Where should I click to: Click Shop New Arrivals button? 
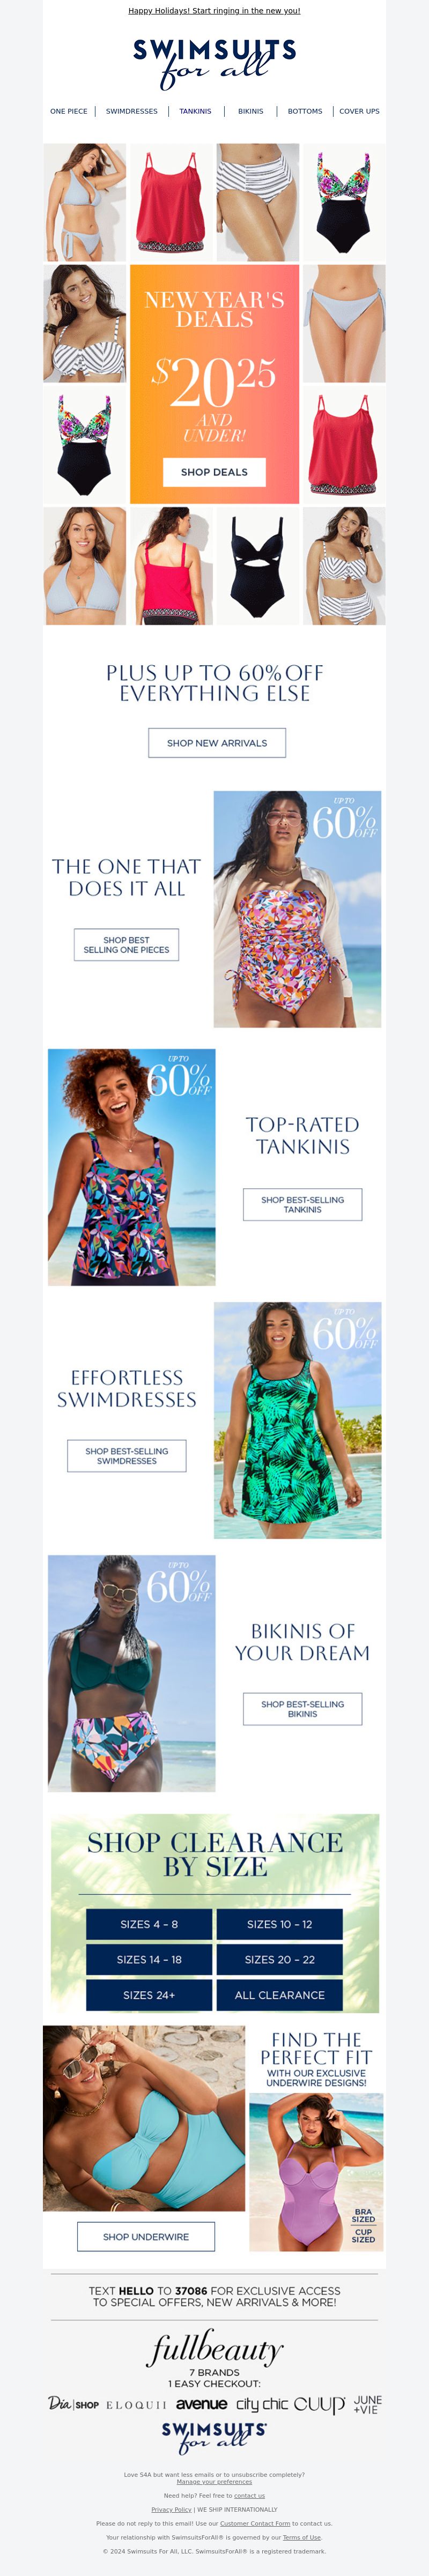tap(217, 743)
